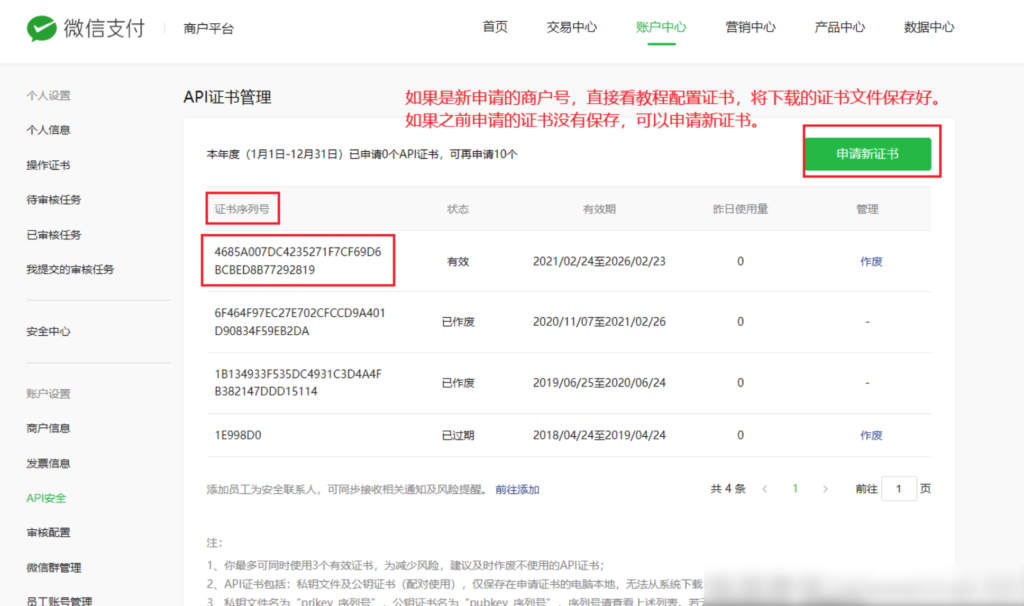Click the next page arrow in pagination
The height and width of the screenshot is (606, 1024).
(824, 489)
